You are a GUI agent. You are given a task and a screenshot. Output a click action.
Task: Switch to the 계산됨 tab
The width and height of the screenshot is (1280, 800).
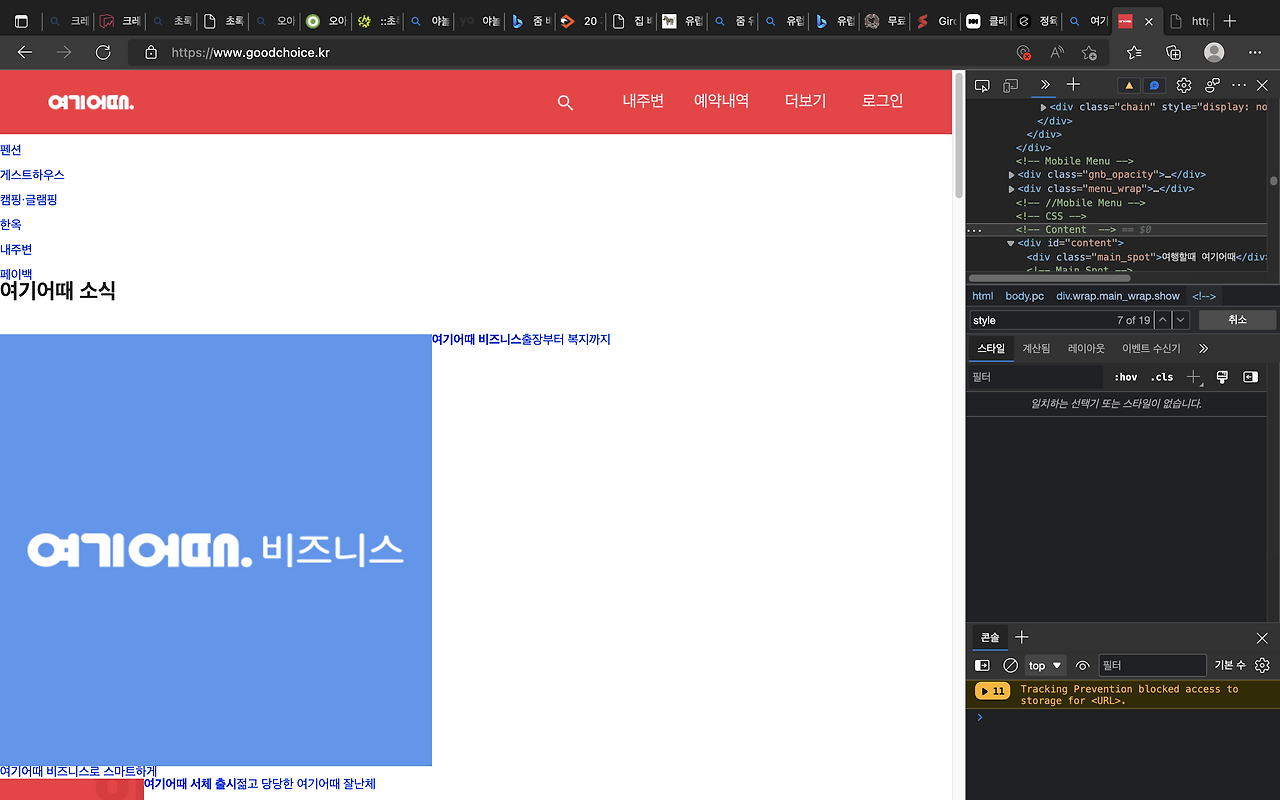tap(1036, 348)
